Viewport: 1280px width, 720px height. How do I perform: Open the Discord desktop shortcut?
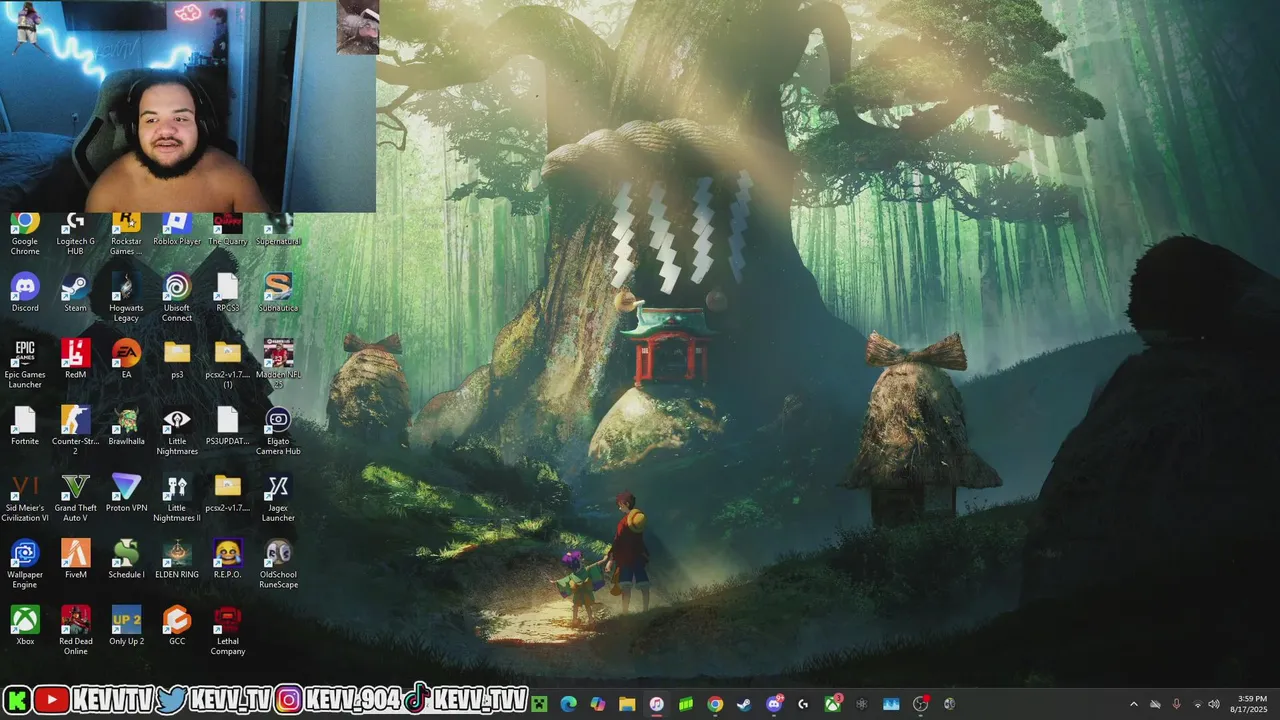click(x=25, y=292)
